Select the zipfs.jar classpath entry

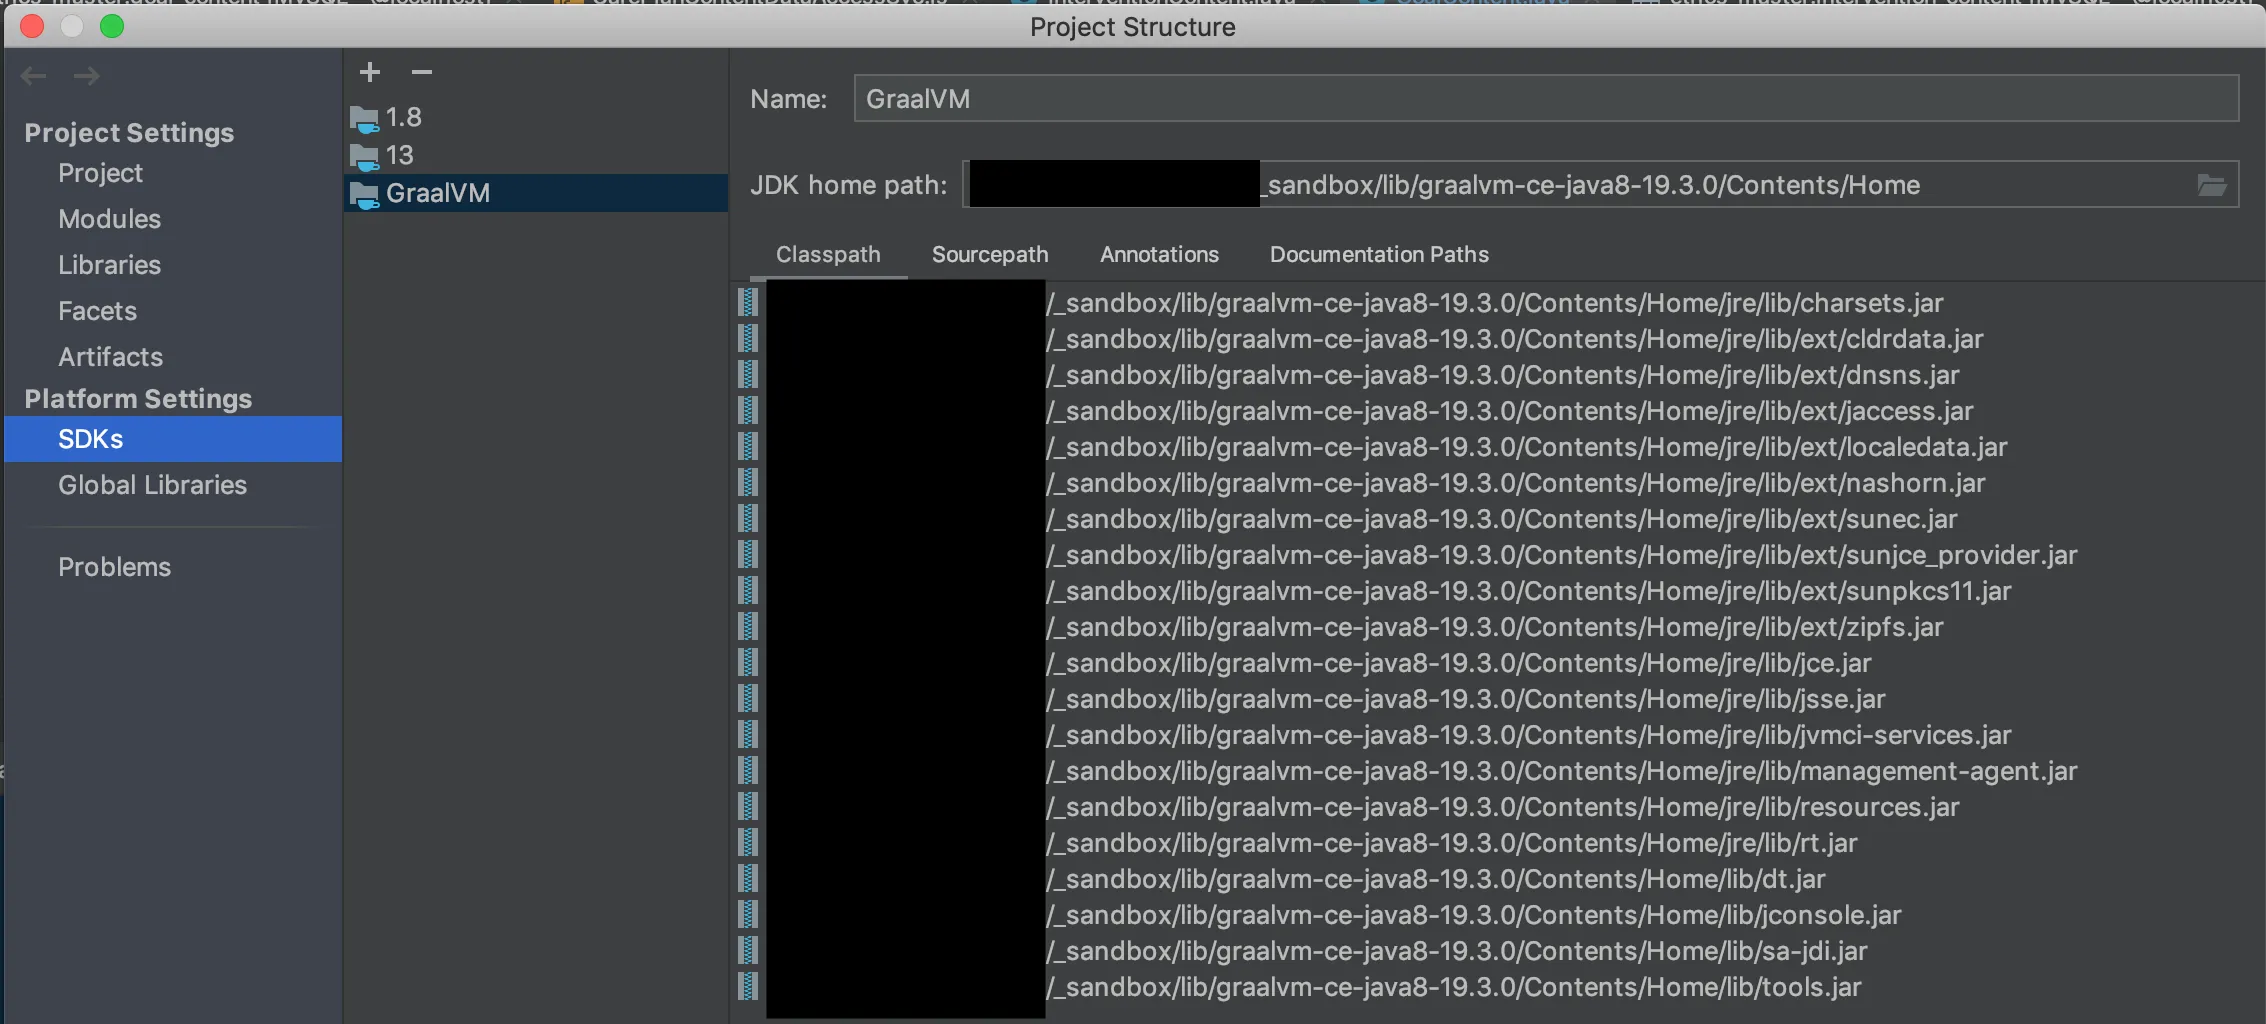coord(1495,627)
